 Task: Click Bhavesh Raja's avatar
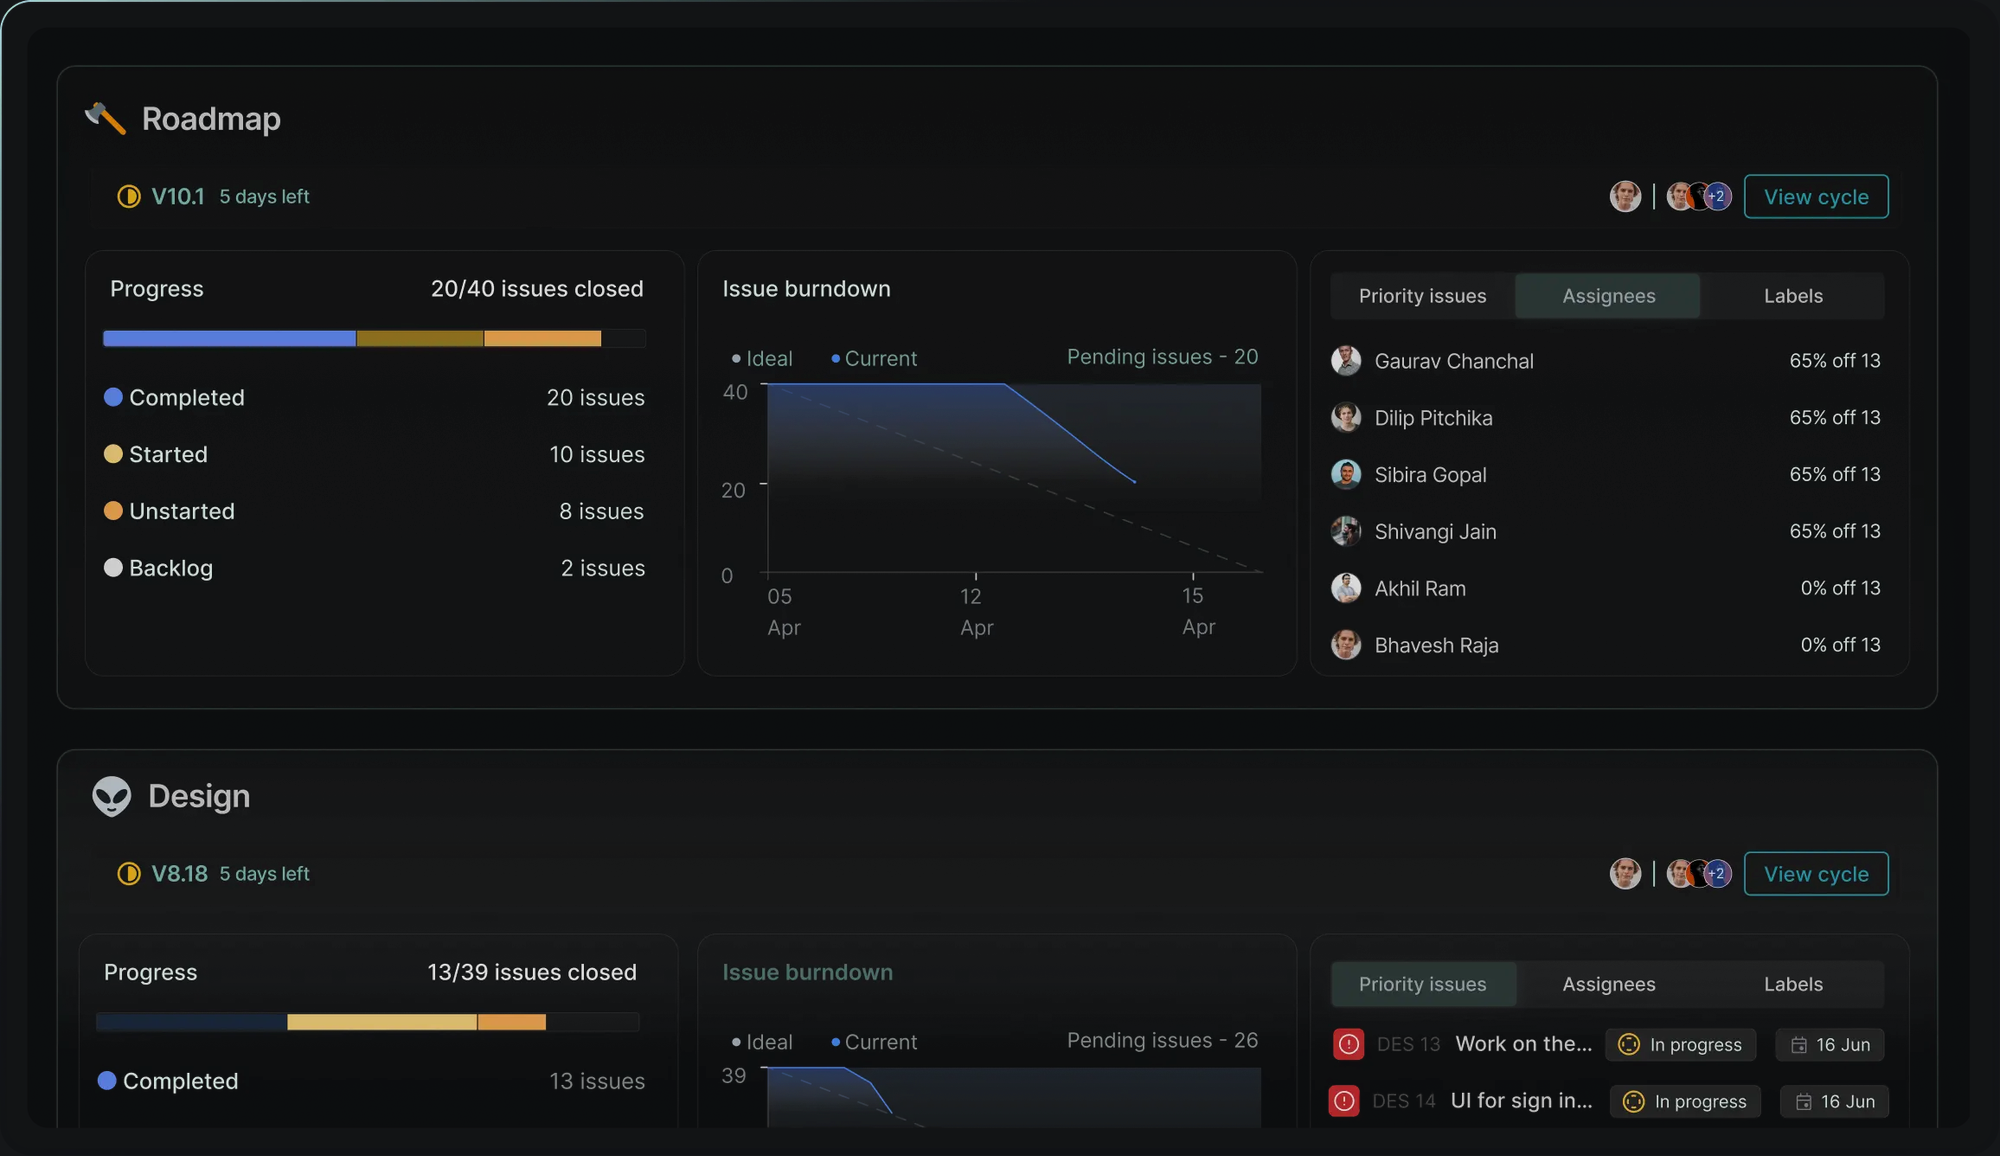tap(1346, 645)
